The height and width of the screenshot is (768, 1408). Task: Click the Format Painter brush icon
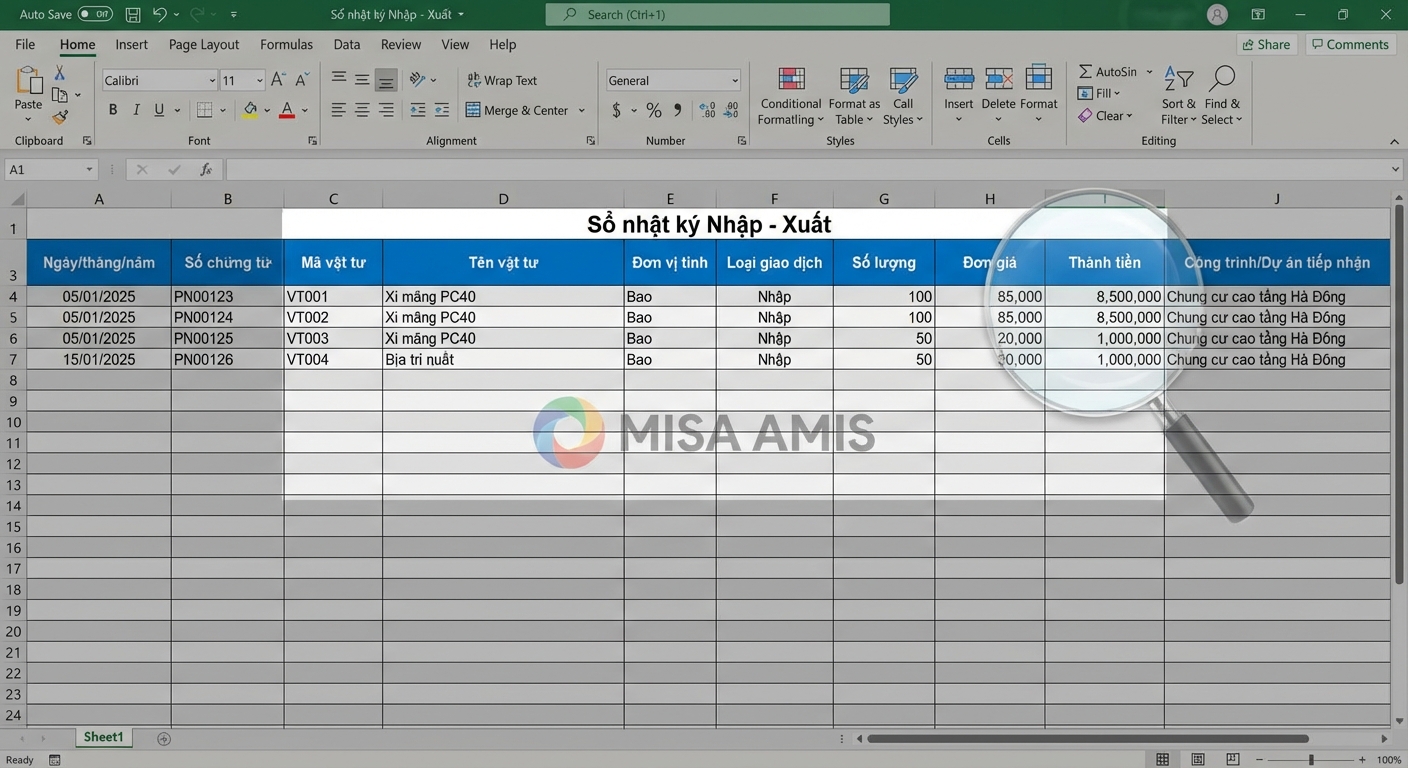point(60,117)
